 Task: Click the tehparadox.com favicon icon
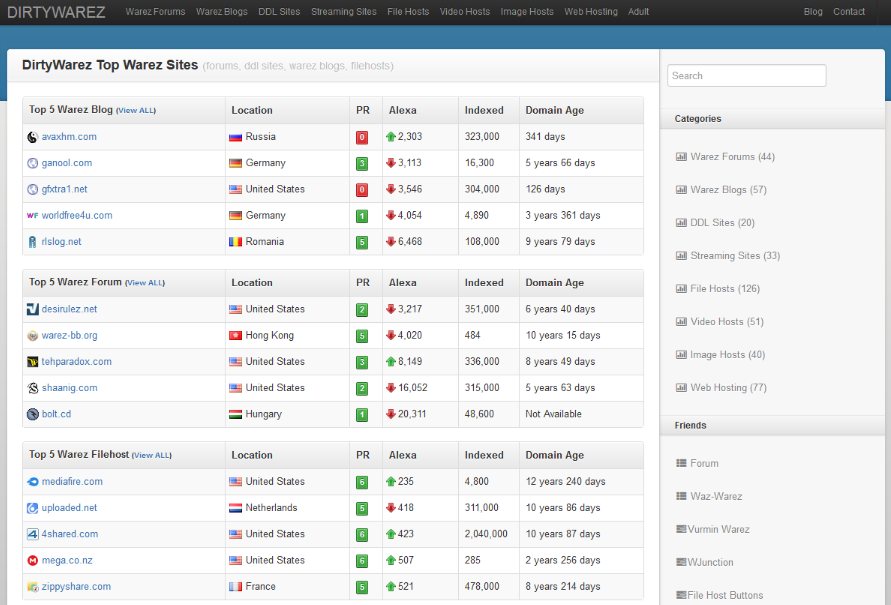tap(33, 362)
